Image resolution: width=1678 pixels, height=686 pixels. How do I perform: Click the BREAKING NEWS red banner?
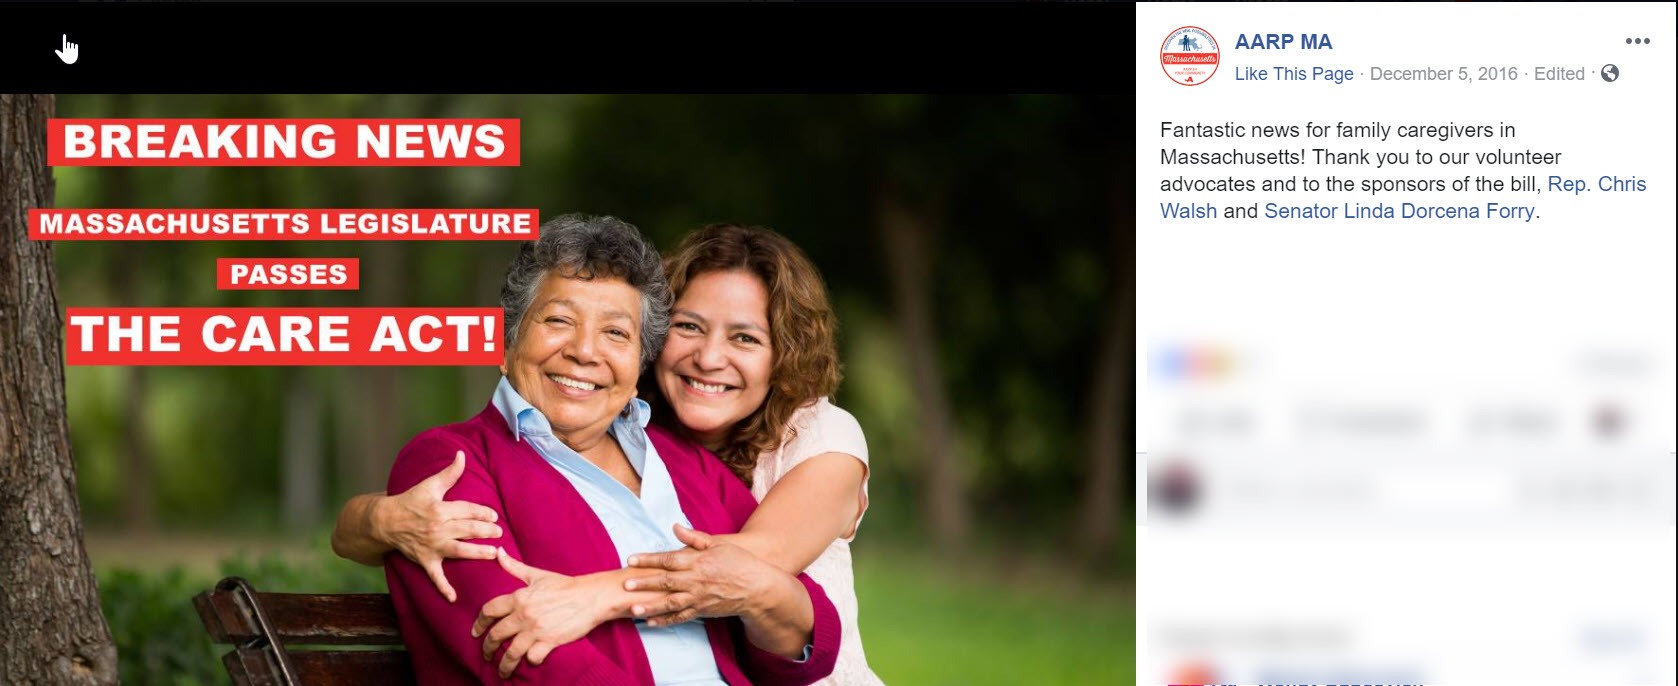[x=284, y=142]
